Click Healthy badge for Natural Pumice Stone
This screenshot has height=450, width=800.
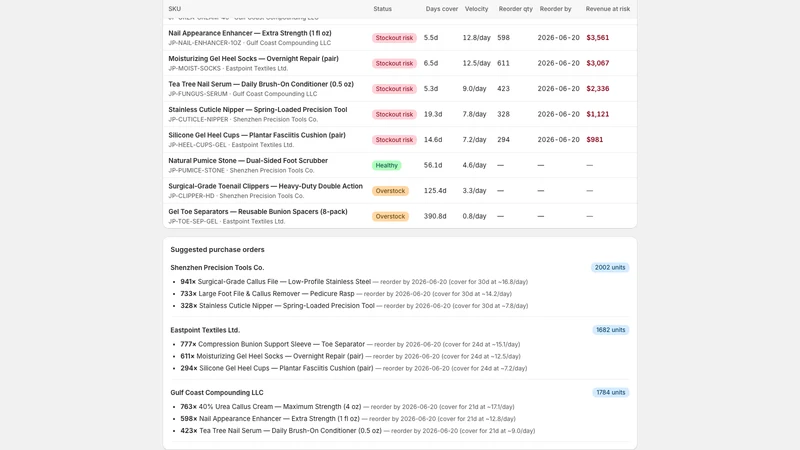[386, 165]
